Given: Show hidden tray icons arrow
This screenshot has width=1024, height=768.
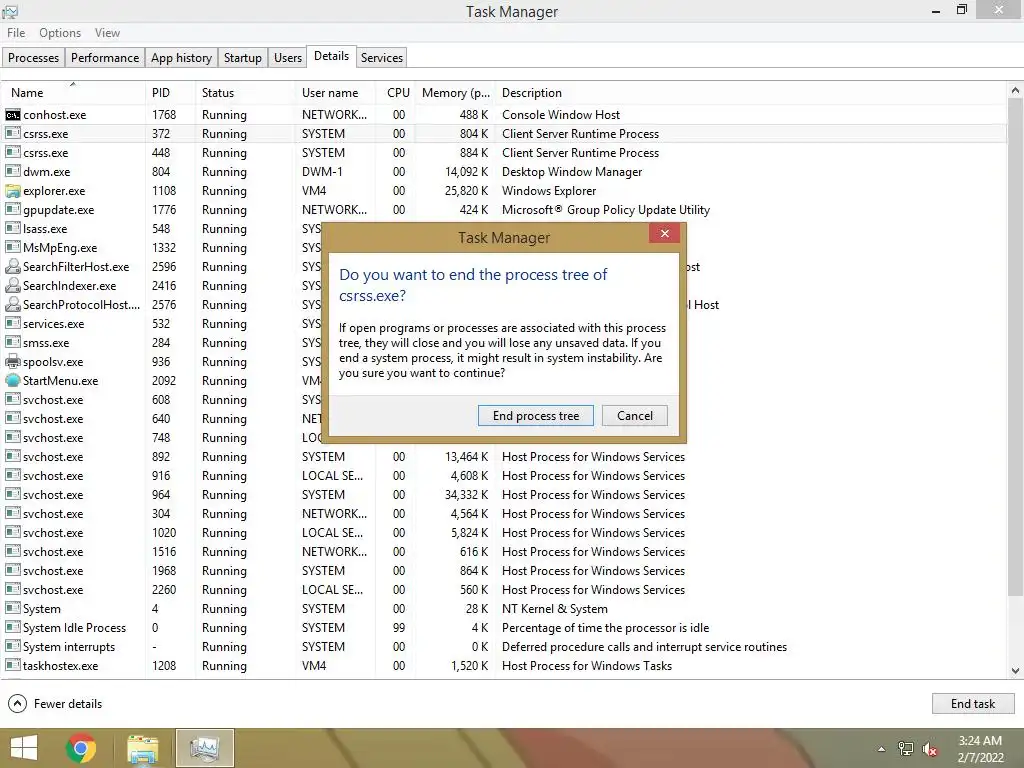Looking at the screenshot, I should tap(881, 749).
